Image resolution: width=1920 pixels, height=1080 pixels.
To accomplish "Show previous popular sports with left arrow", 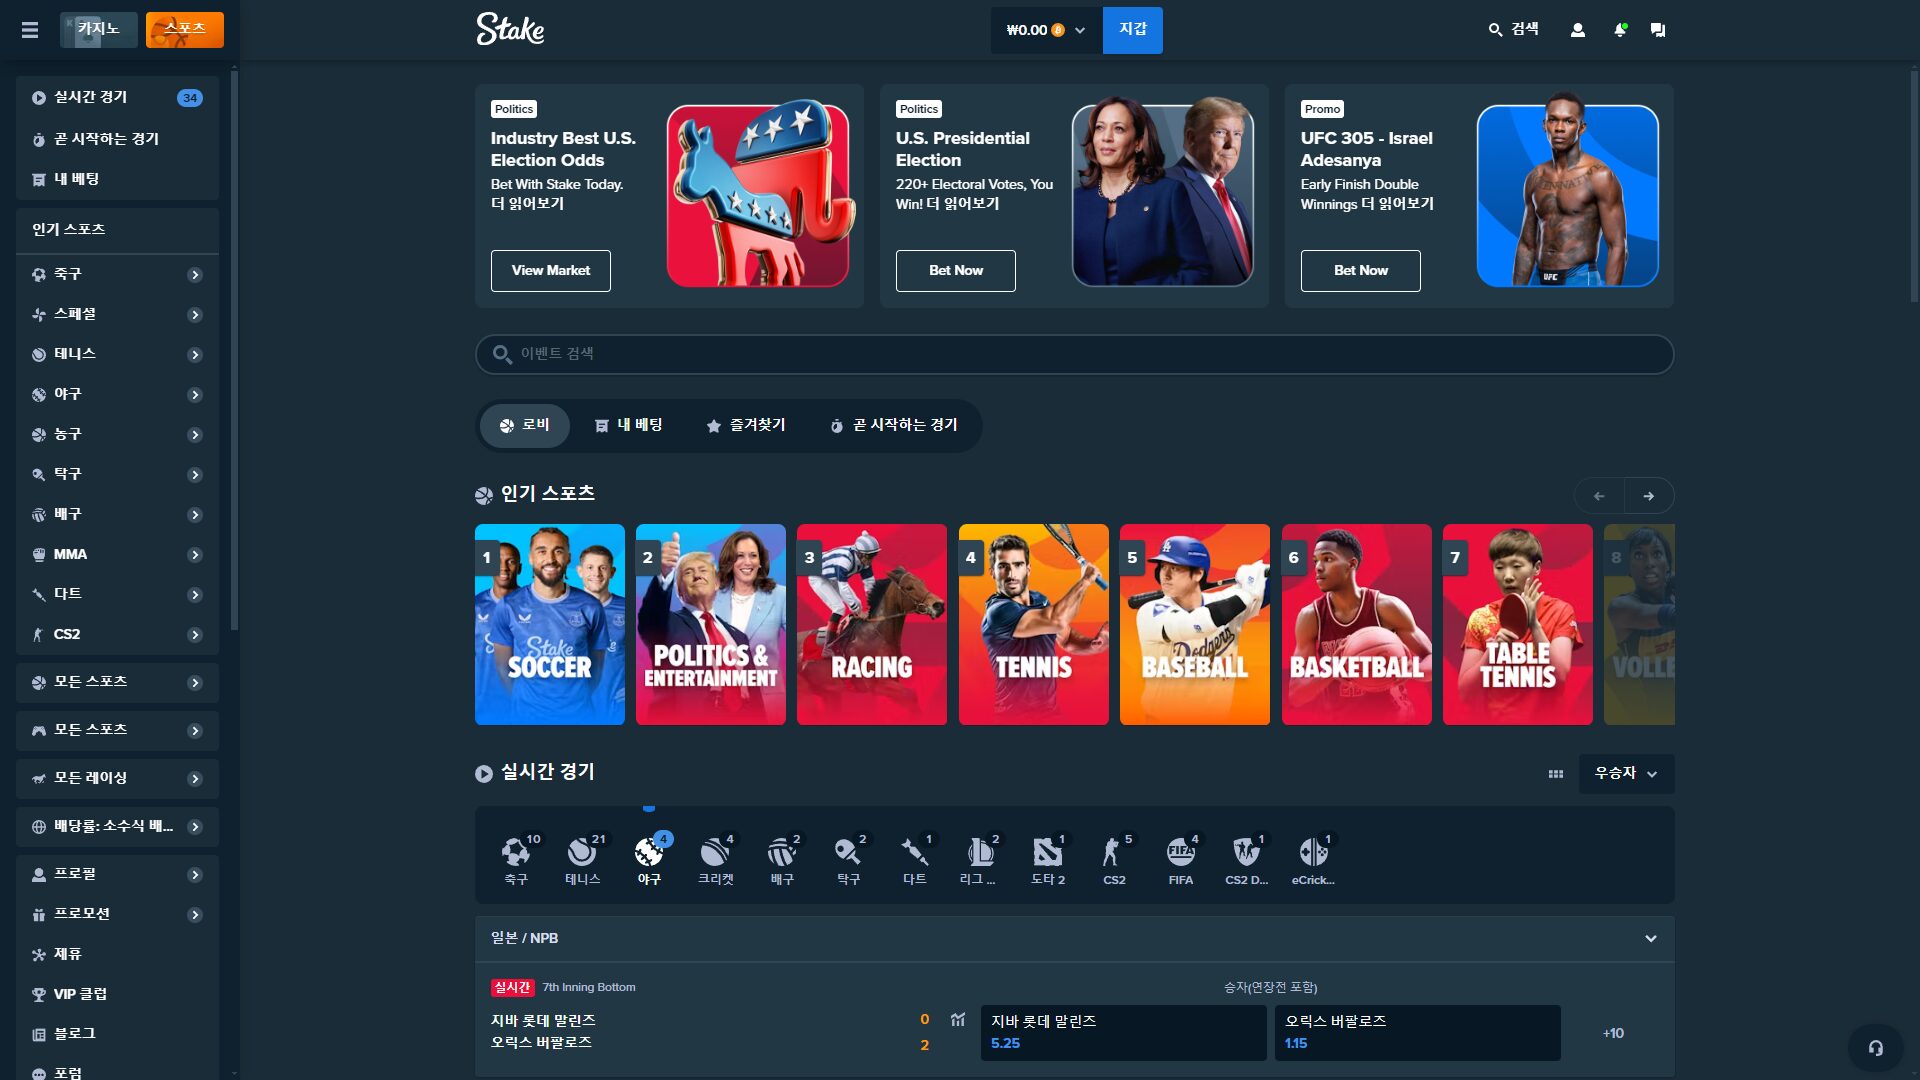I will [1599, 496].
